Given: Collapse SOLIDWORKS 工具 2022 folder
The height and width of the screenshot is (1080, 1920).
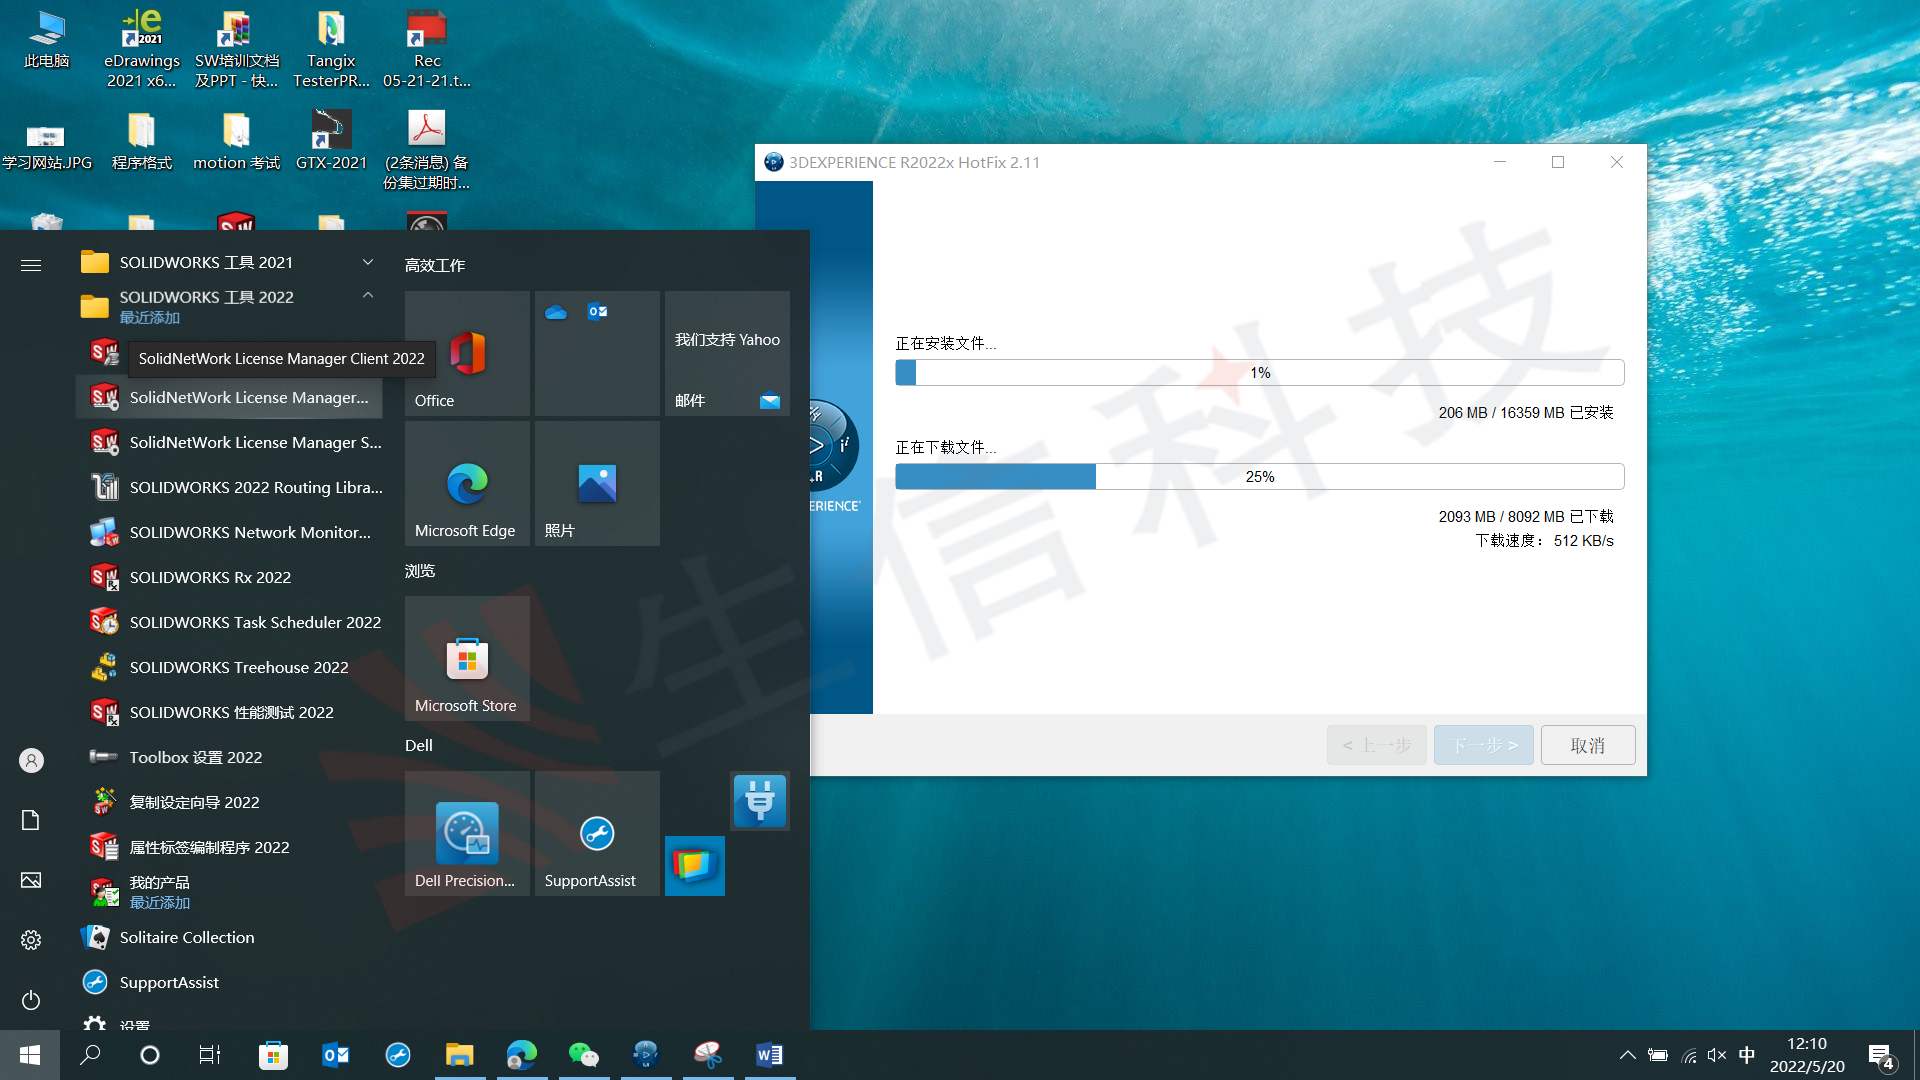Looking at the screenshot, I should tap(229, 306).
